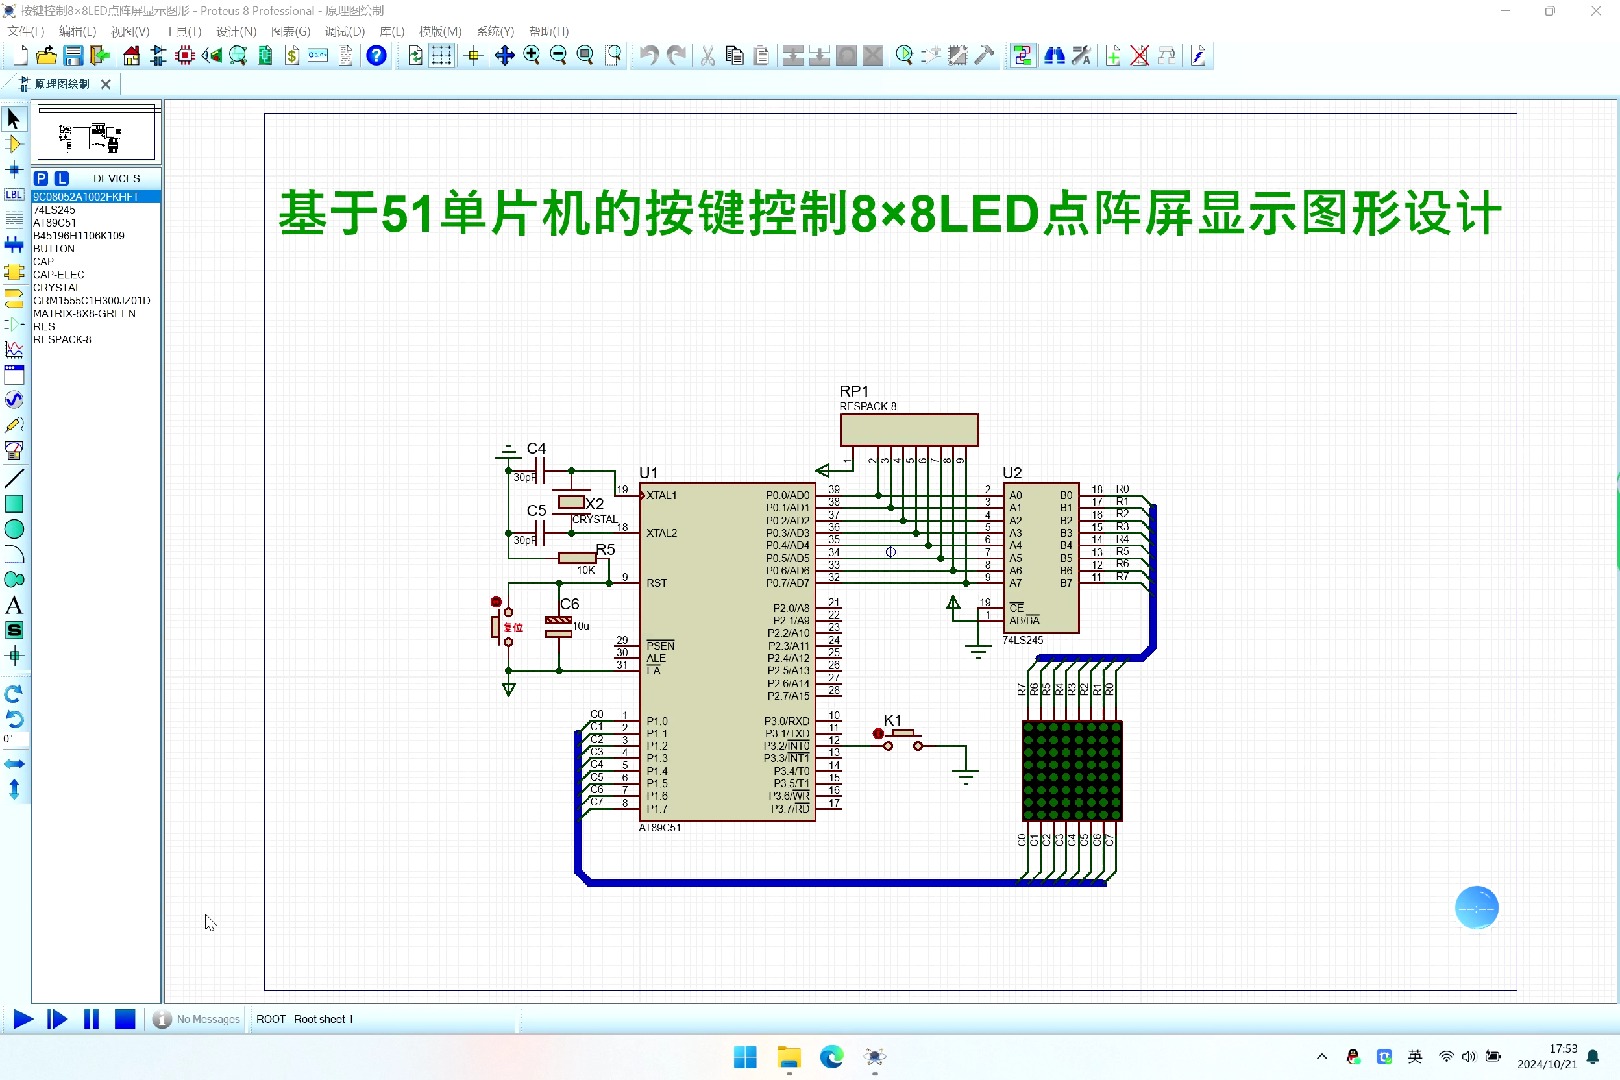Open the PCB Layout chip icon
Image resolution: width=1620 pixels, height=1080 pixels.
(x=185, y=56)
